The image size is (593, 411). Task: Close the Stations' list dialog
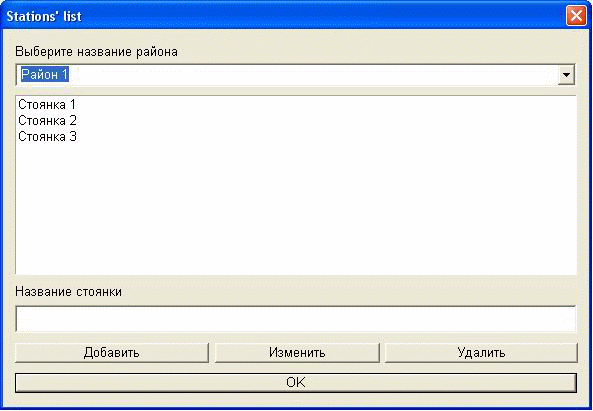pos(576,16)
